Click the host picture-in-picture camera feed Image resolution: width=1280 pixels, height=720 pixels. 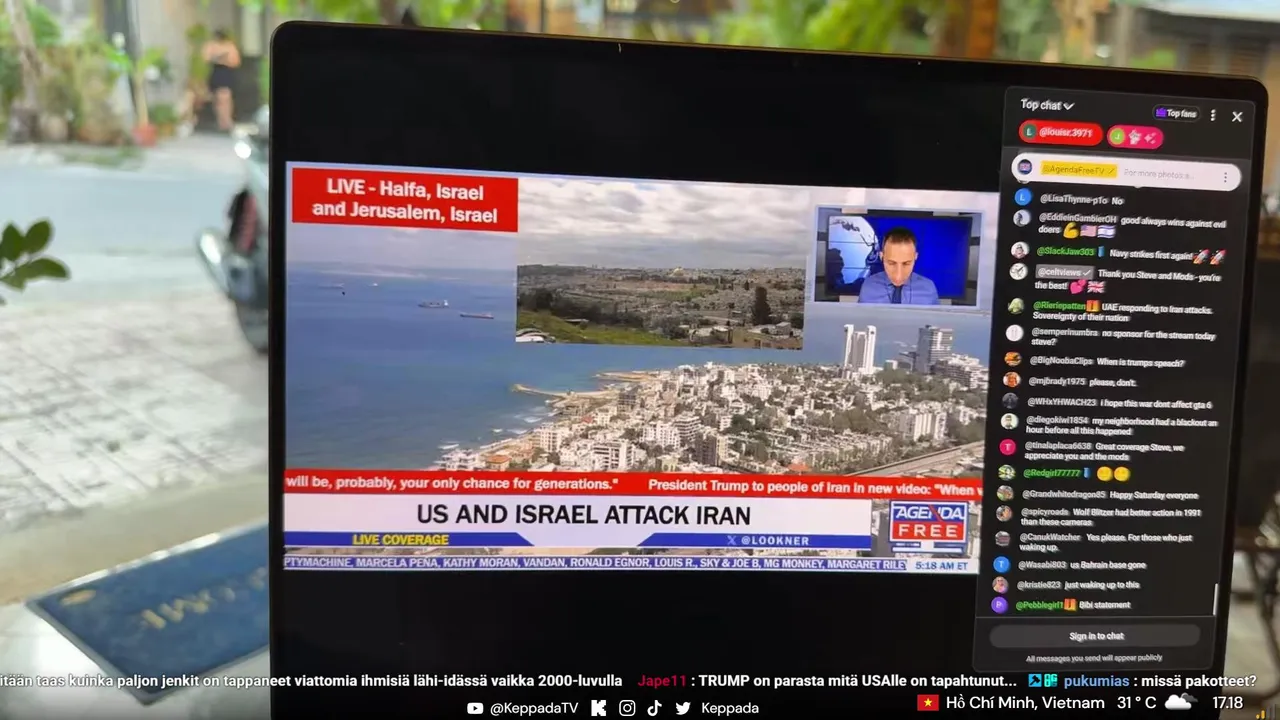tap(896, 256)
